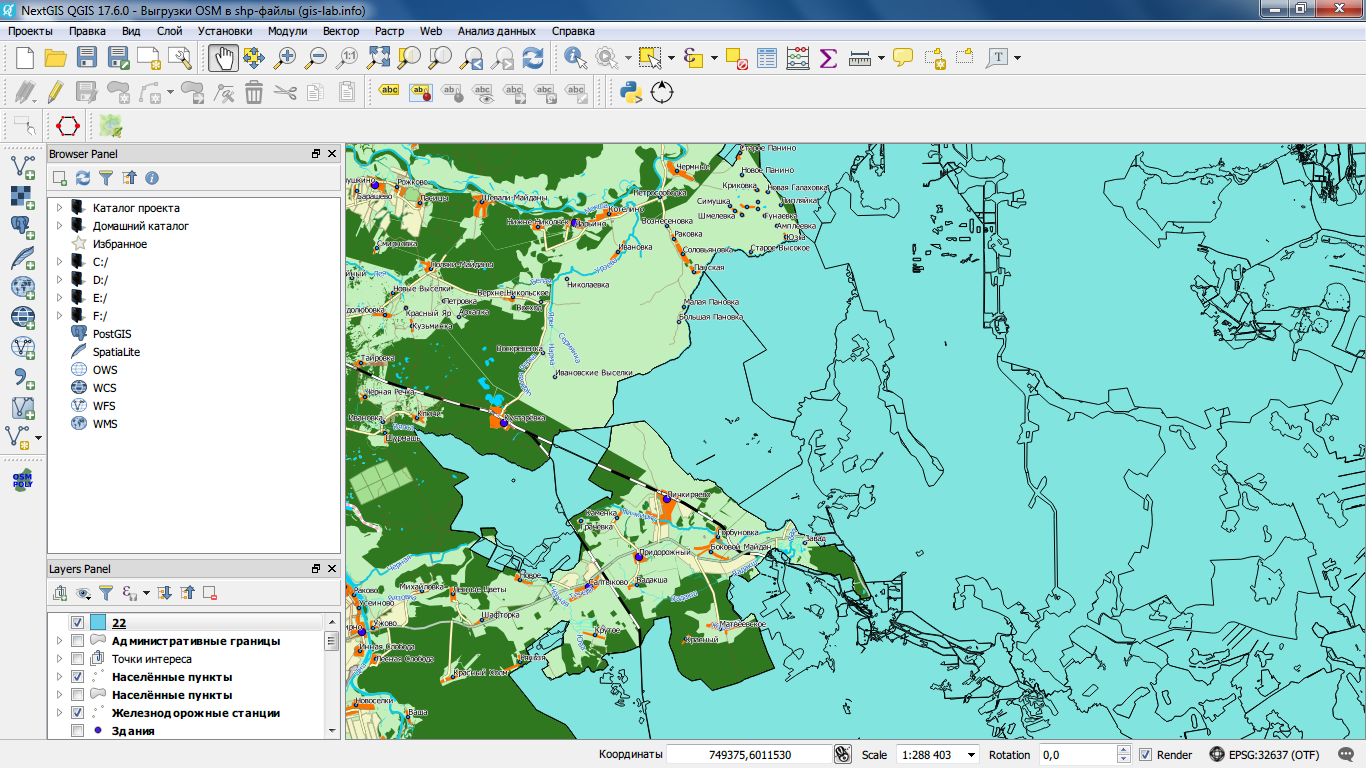
Task: Open the attribute table icon
Action: pos(767,58)
